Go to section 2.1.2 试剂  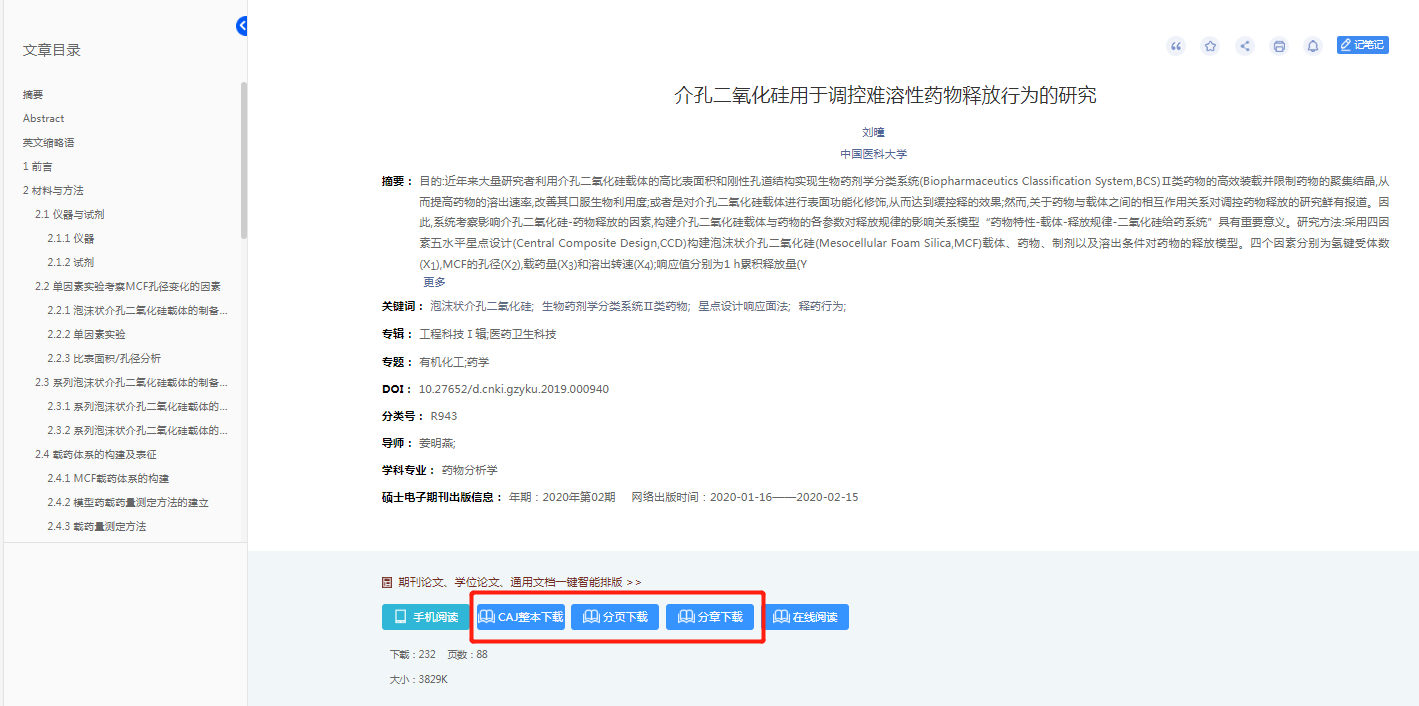pos(71,262)
